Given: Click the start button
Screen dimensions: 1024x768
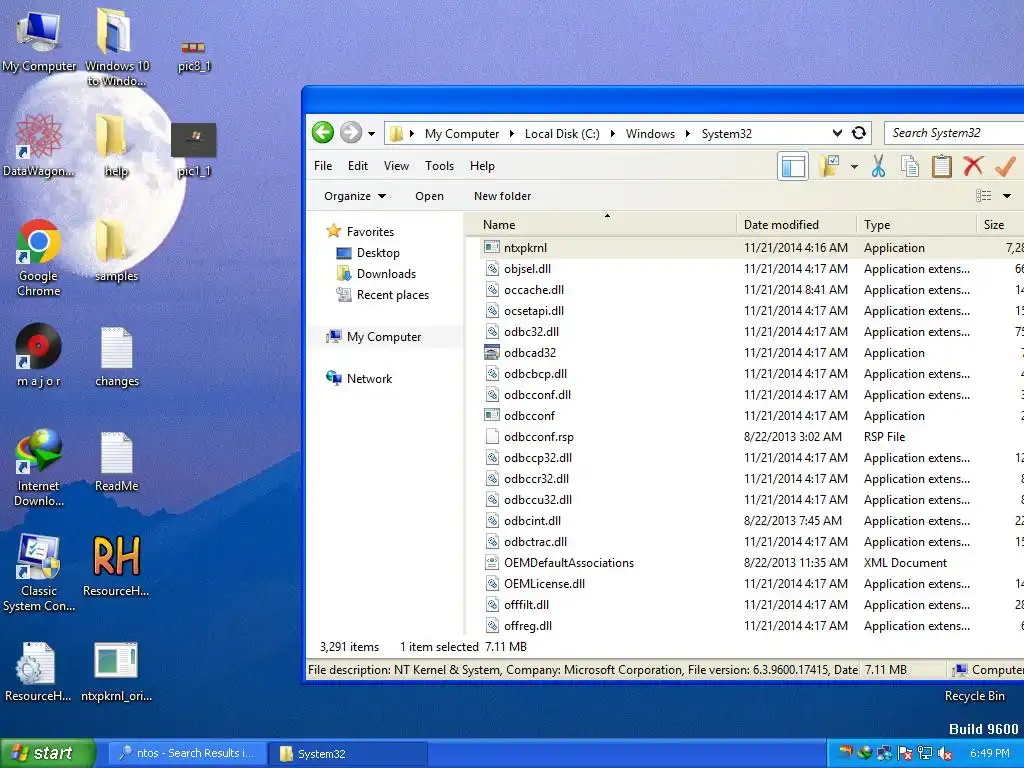Looking at the screenshot, I should (x=46, y=753).
